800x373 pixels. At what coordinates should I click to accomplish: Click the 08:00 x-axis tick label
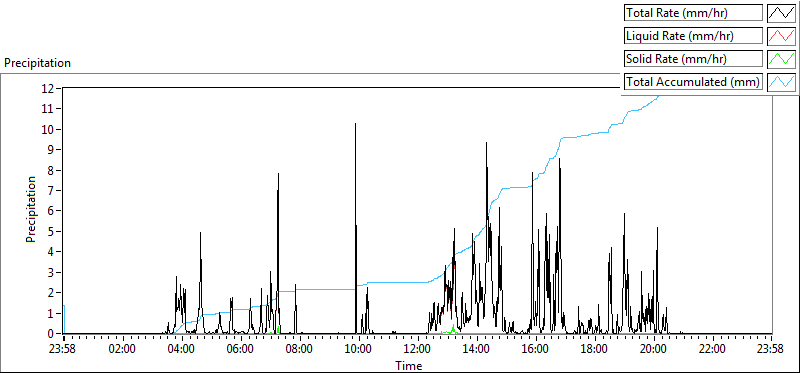299,349
